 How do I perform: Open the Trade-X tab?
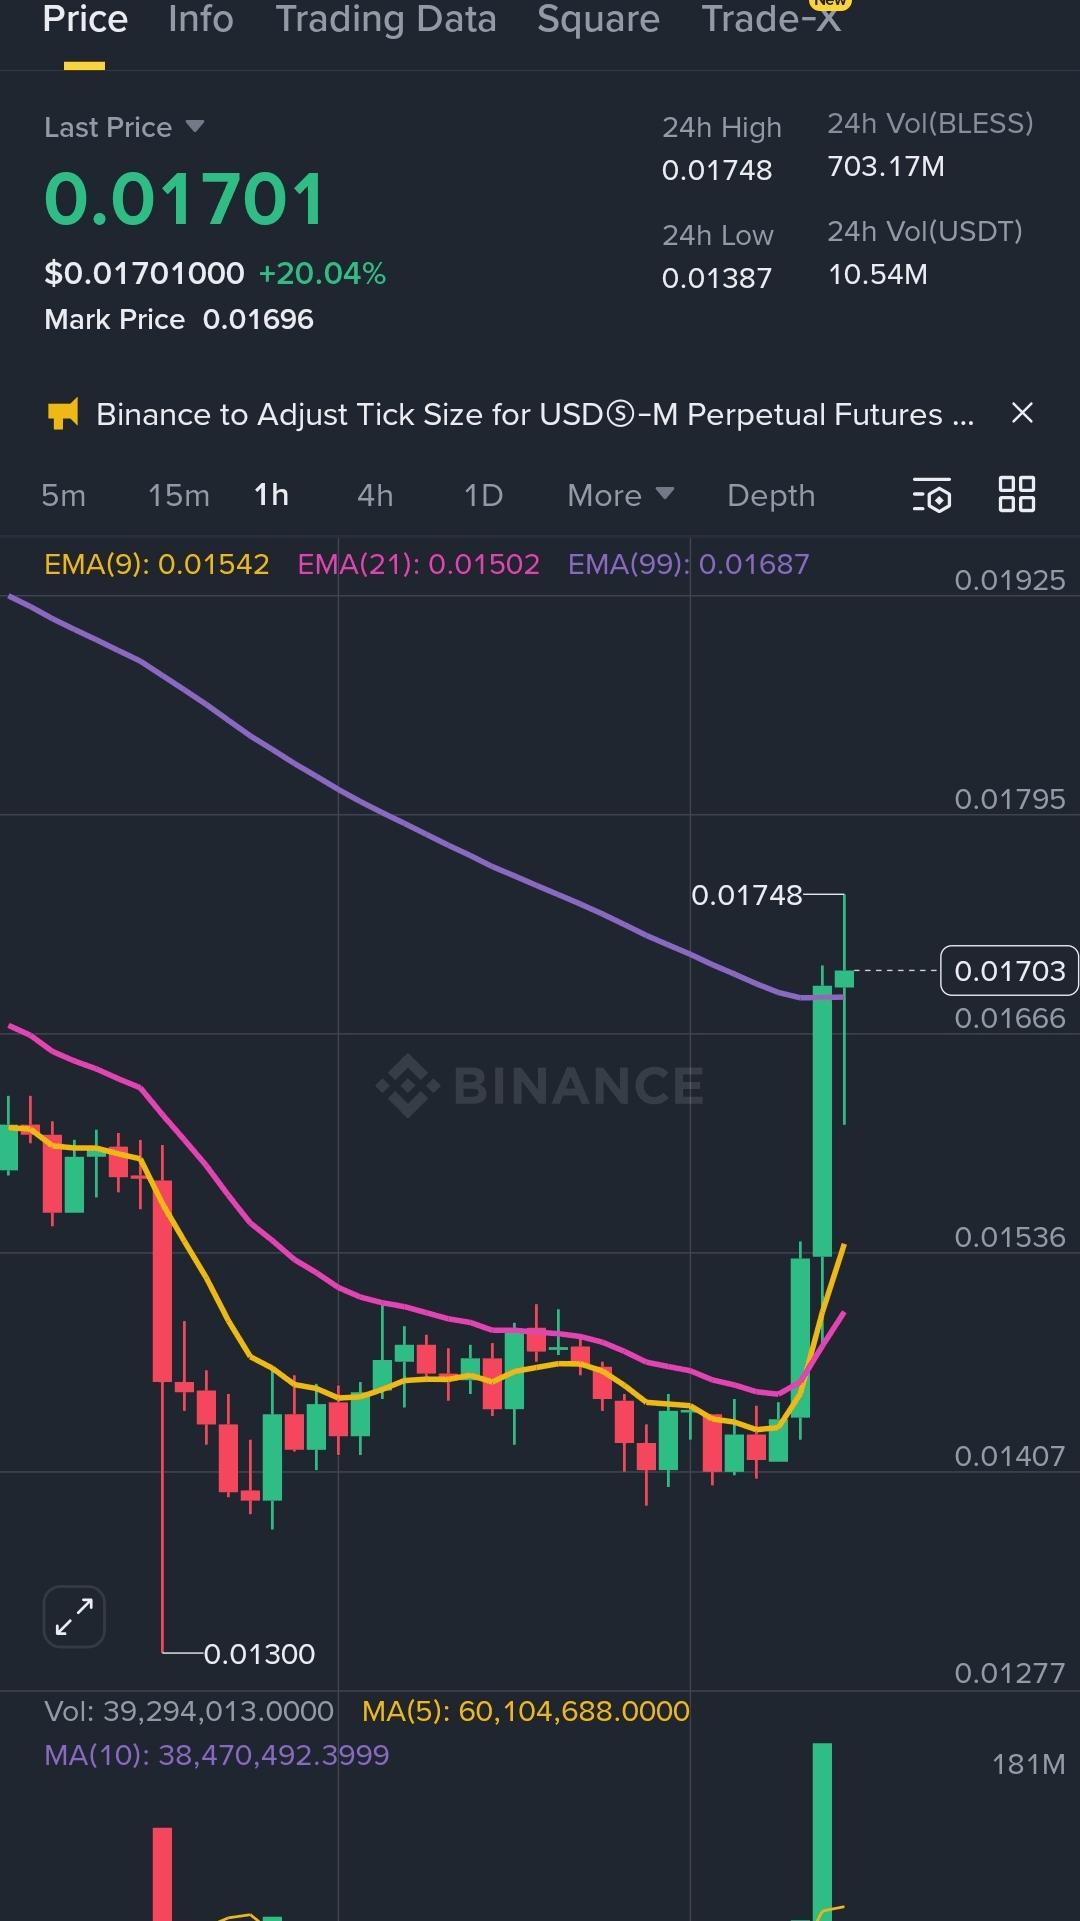click(x=771, y=19)
